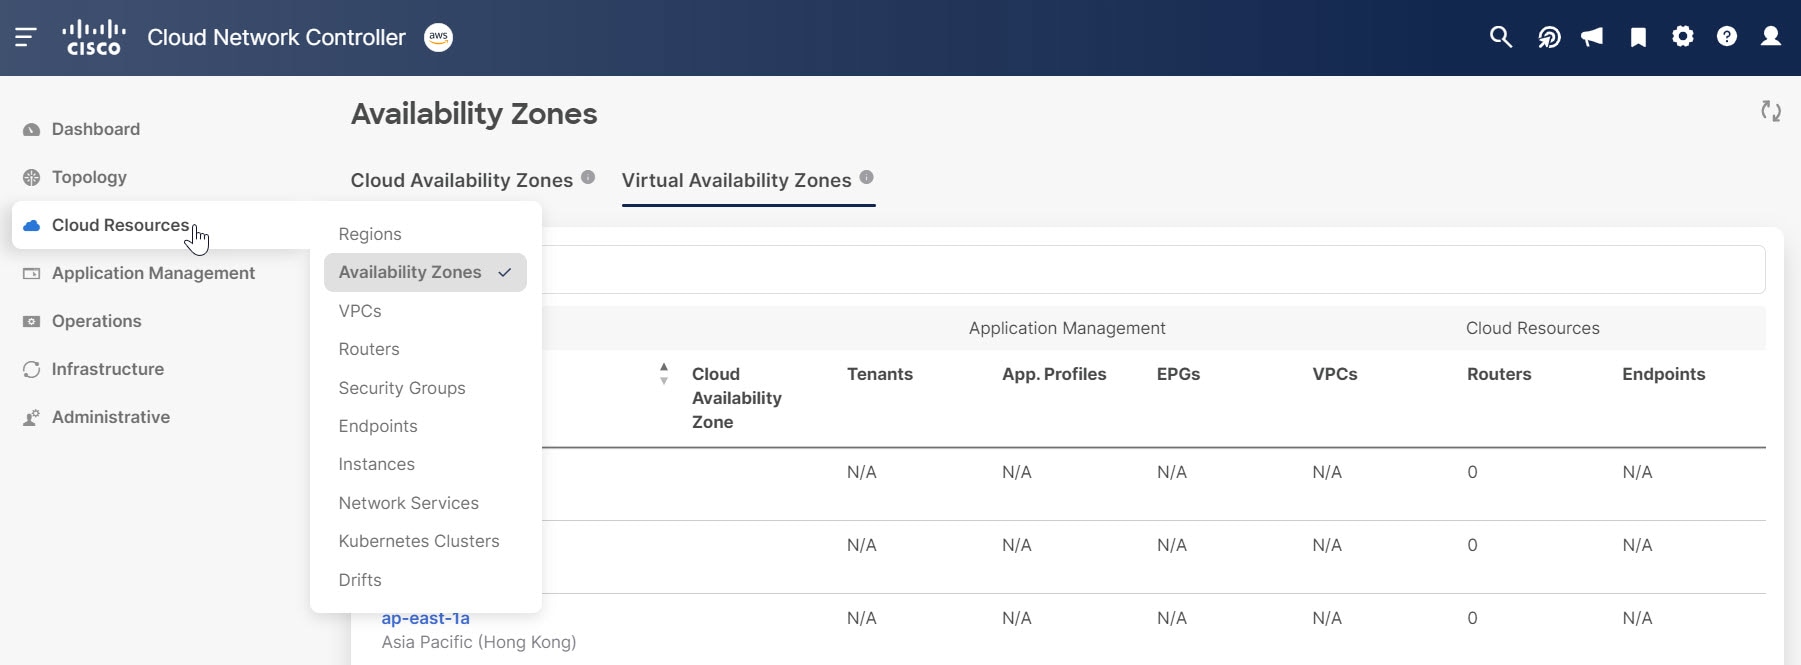Go to Dashboard in the sidebar

click(x=95, y=129)
